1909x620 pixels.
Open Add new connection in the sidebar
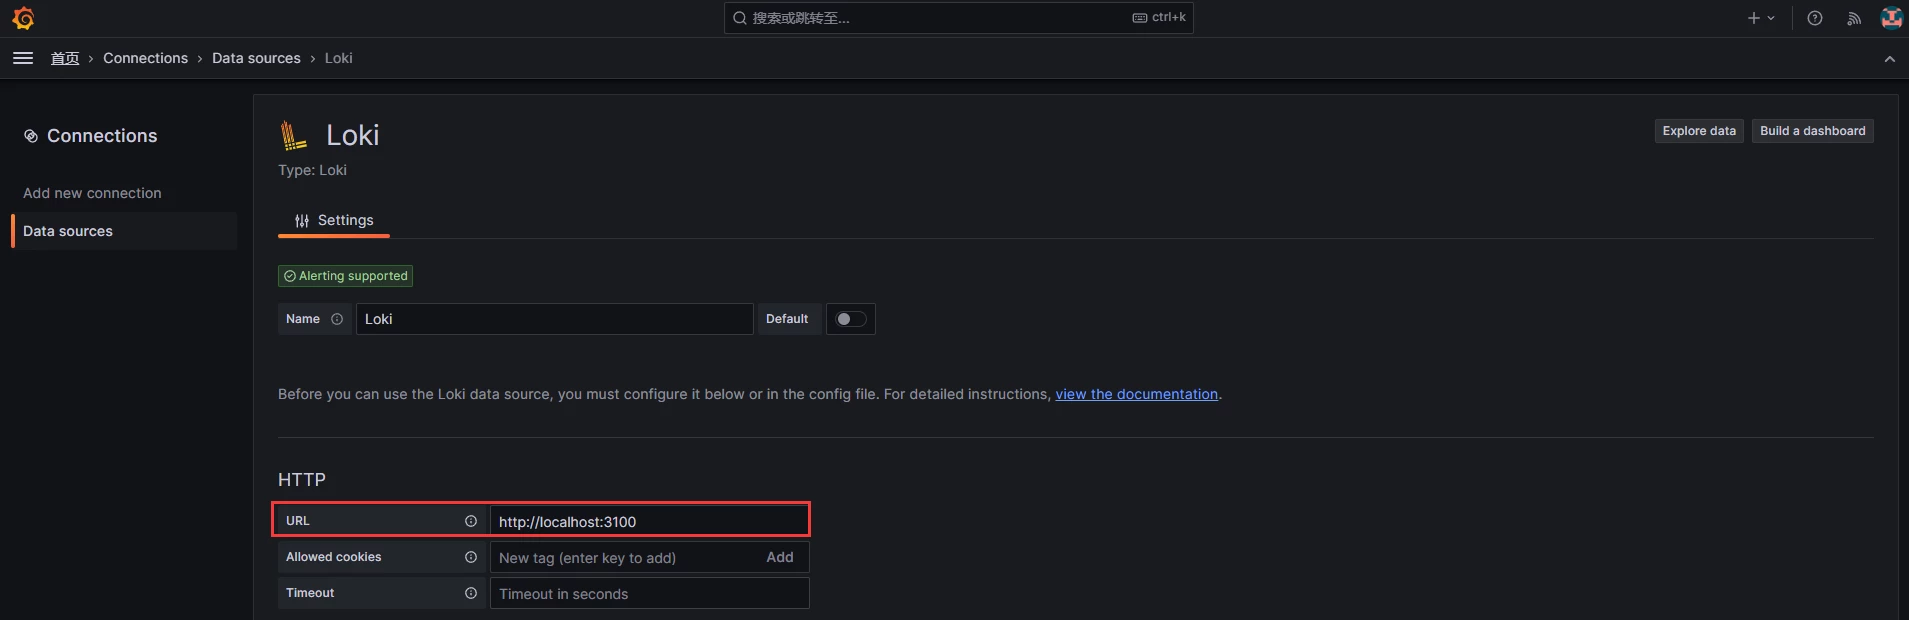tap(92, 193)
